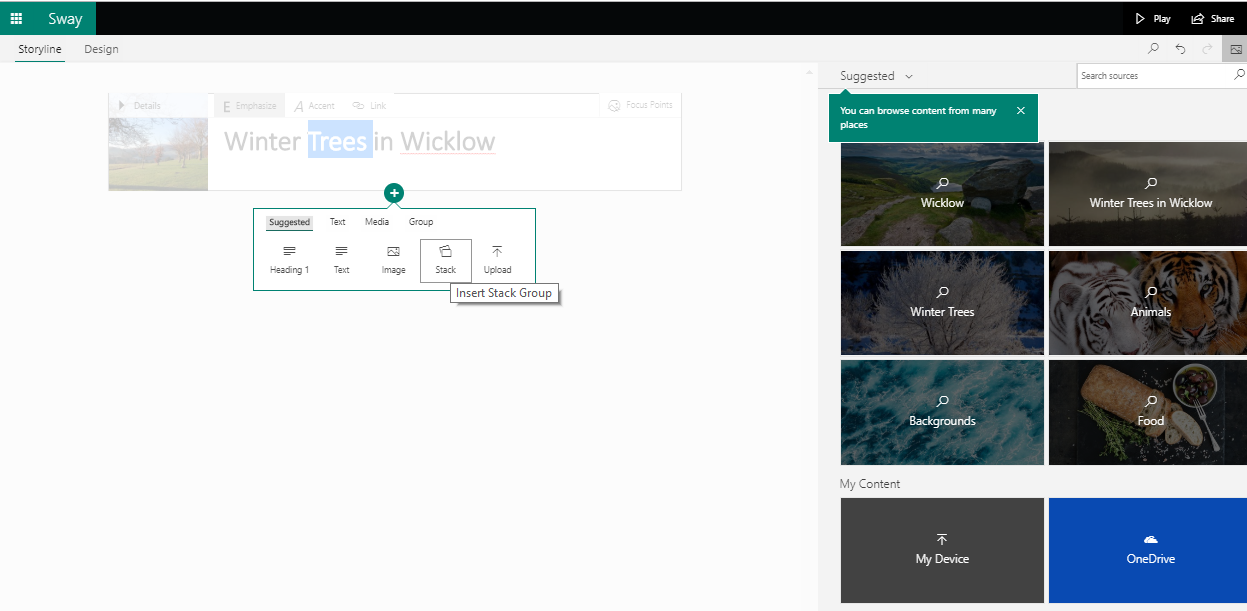Click the Play button

coord(1152,19)
